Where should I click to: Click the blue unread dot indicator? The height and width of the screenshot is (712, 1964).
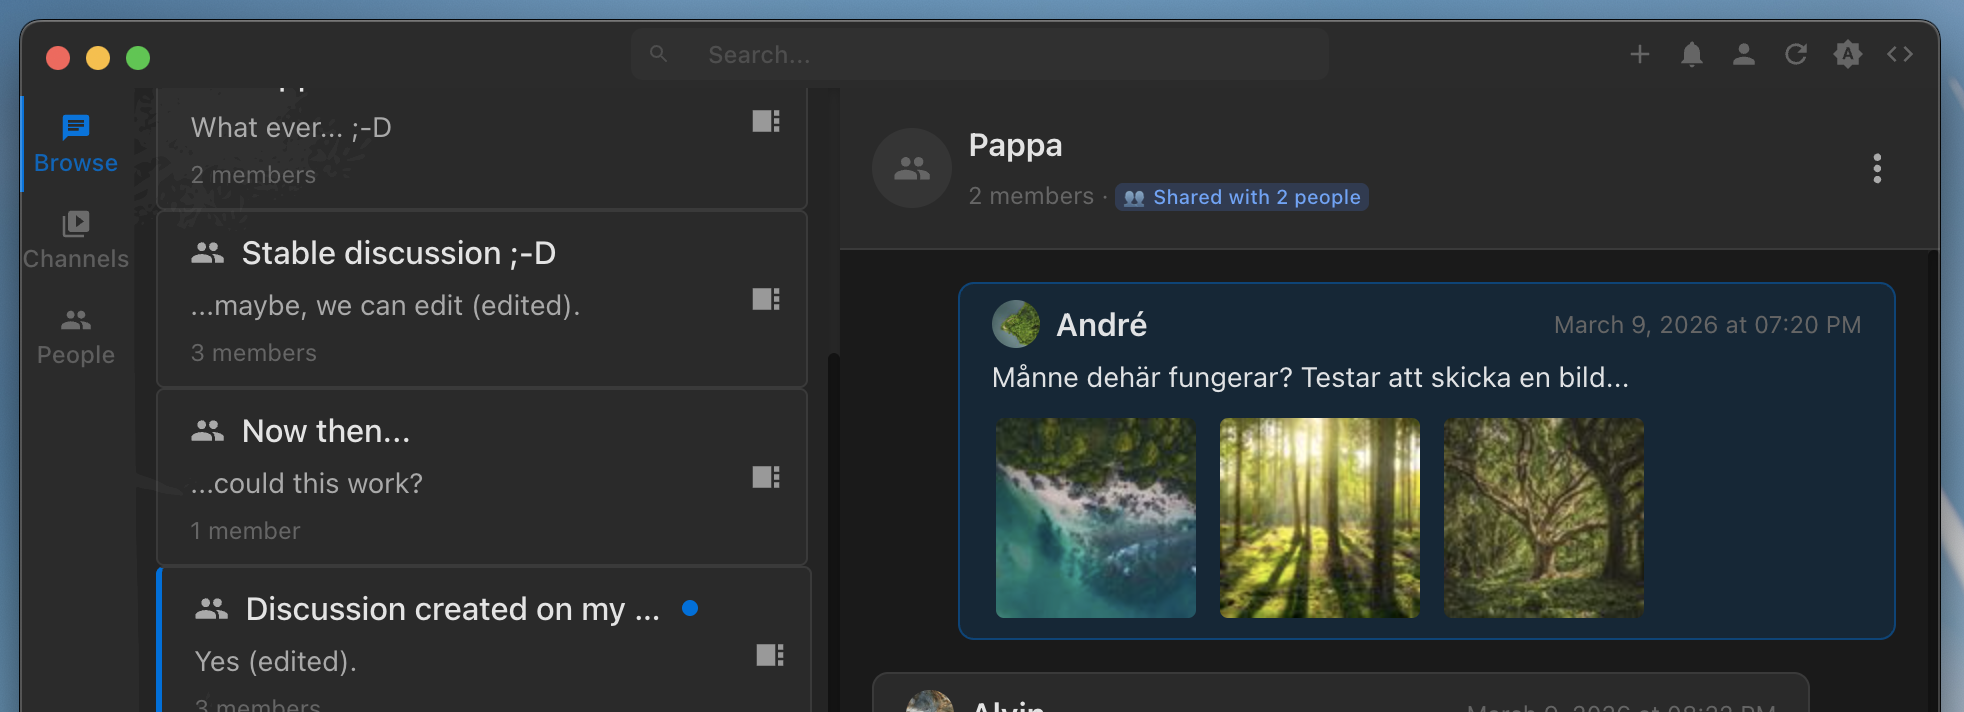(690, 608)
